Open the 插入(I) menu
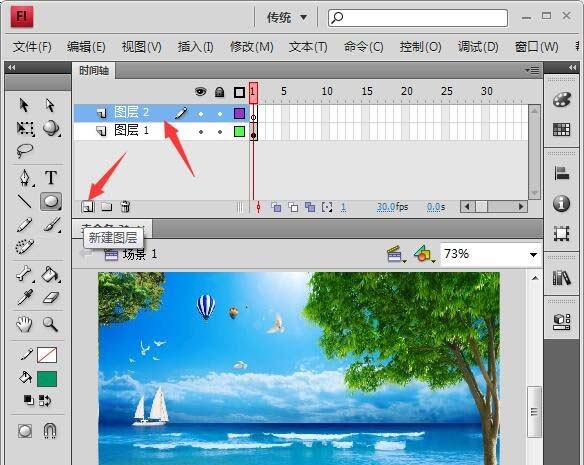The width and height of the screenshot is (584, 465). pos(196,47)
